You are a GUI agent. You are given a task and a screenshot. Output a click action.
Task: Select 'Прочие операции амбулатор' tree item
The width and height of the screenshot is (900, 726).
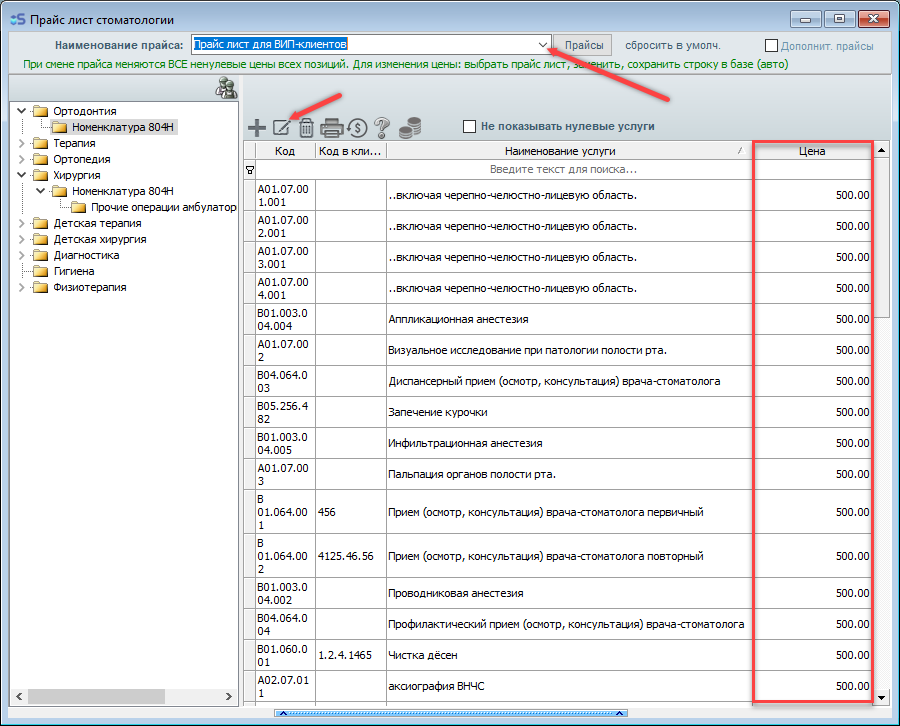click(x=163, y=207)
